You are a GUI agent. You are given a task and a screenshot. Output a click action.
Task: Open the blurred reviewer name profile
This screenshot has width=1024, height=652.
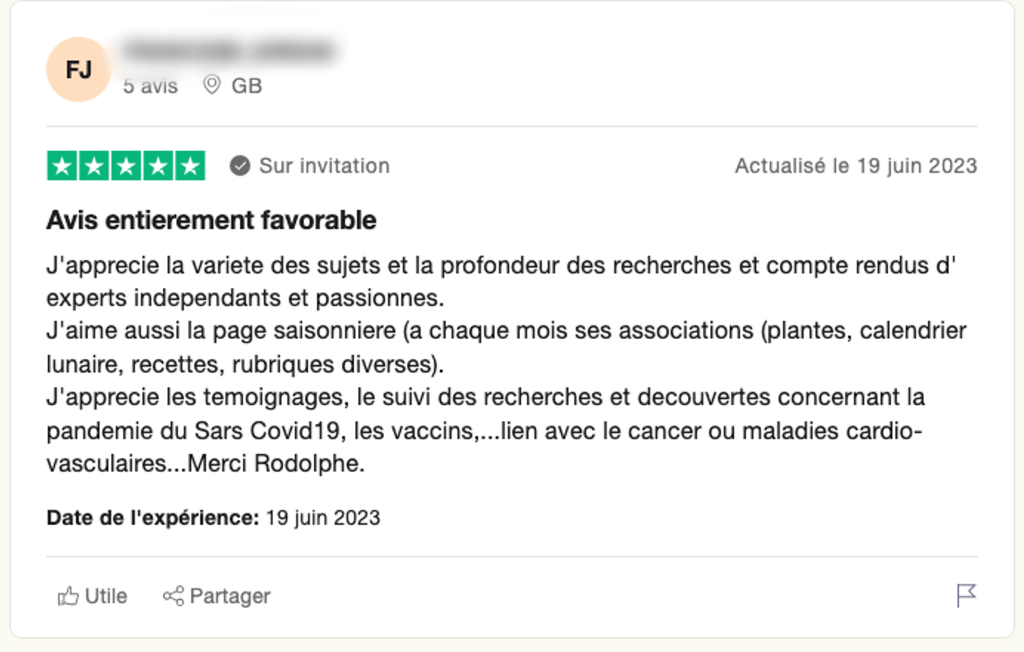[x=228, y=49]
